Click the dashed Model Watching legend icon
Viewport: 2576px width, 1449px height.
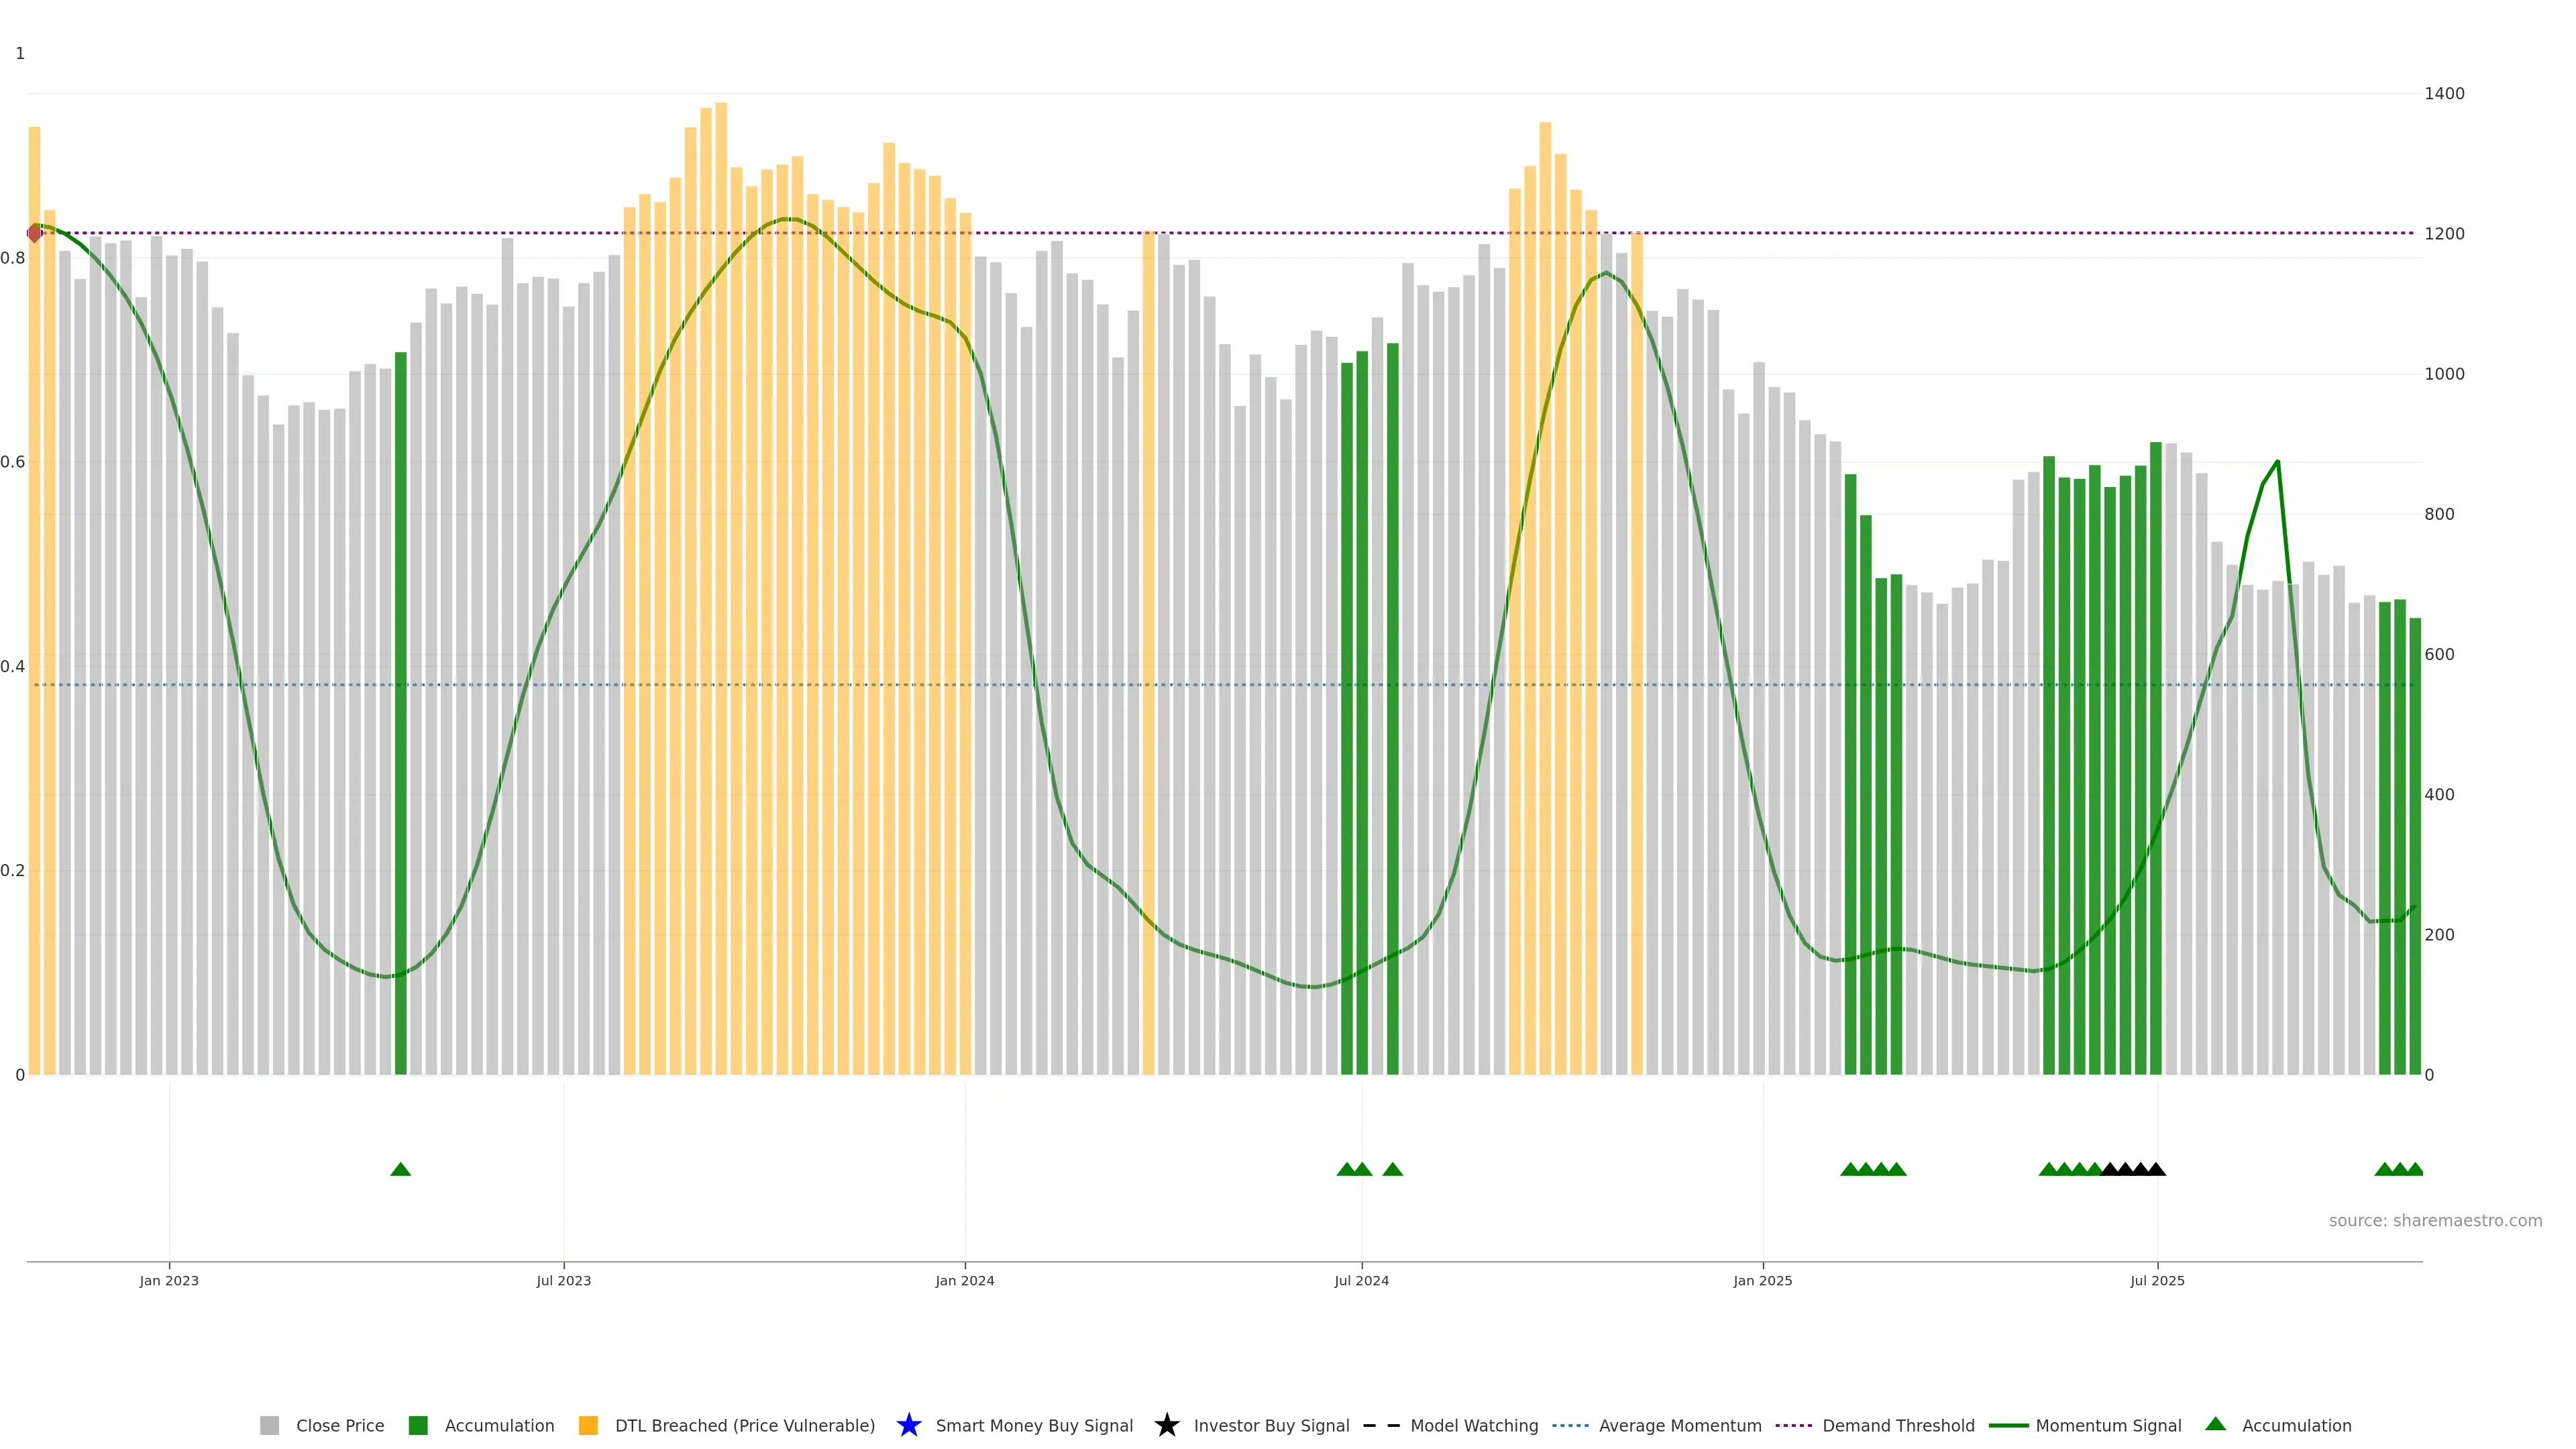point(1381,1425)
